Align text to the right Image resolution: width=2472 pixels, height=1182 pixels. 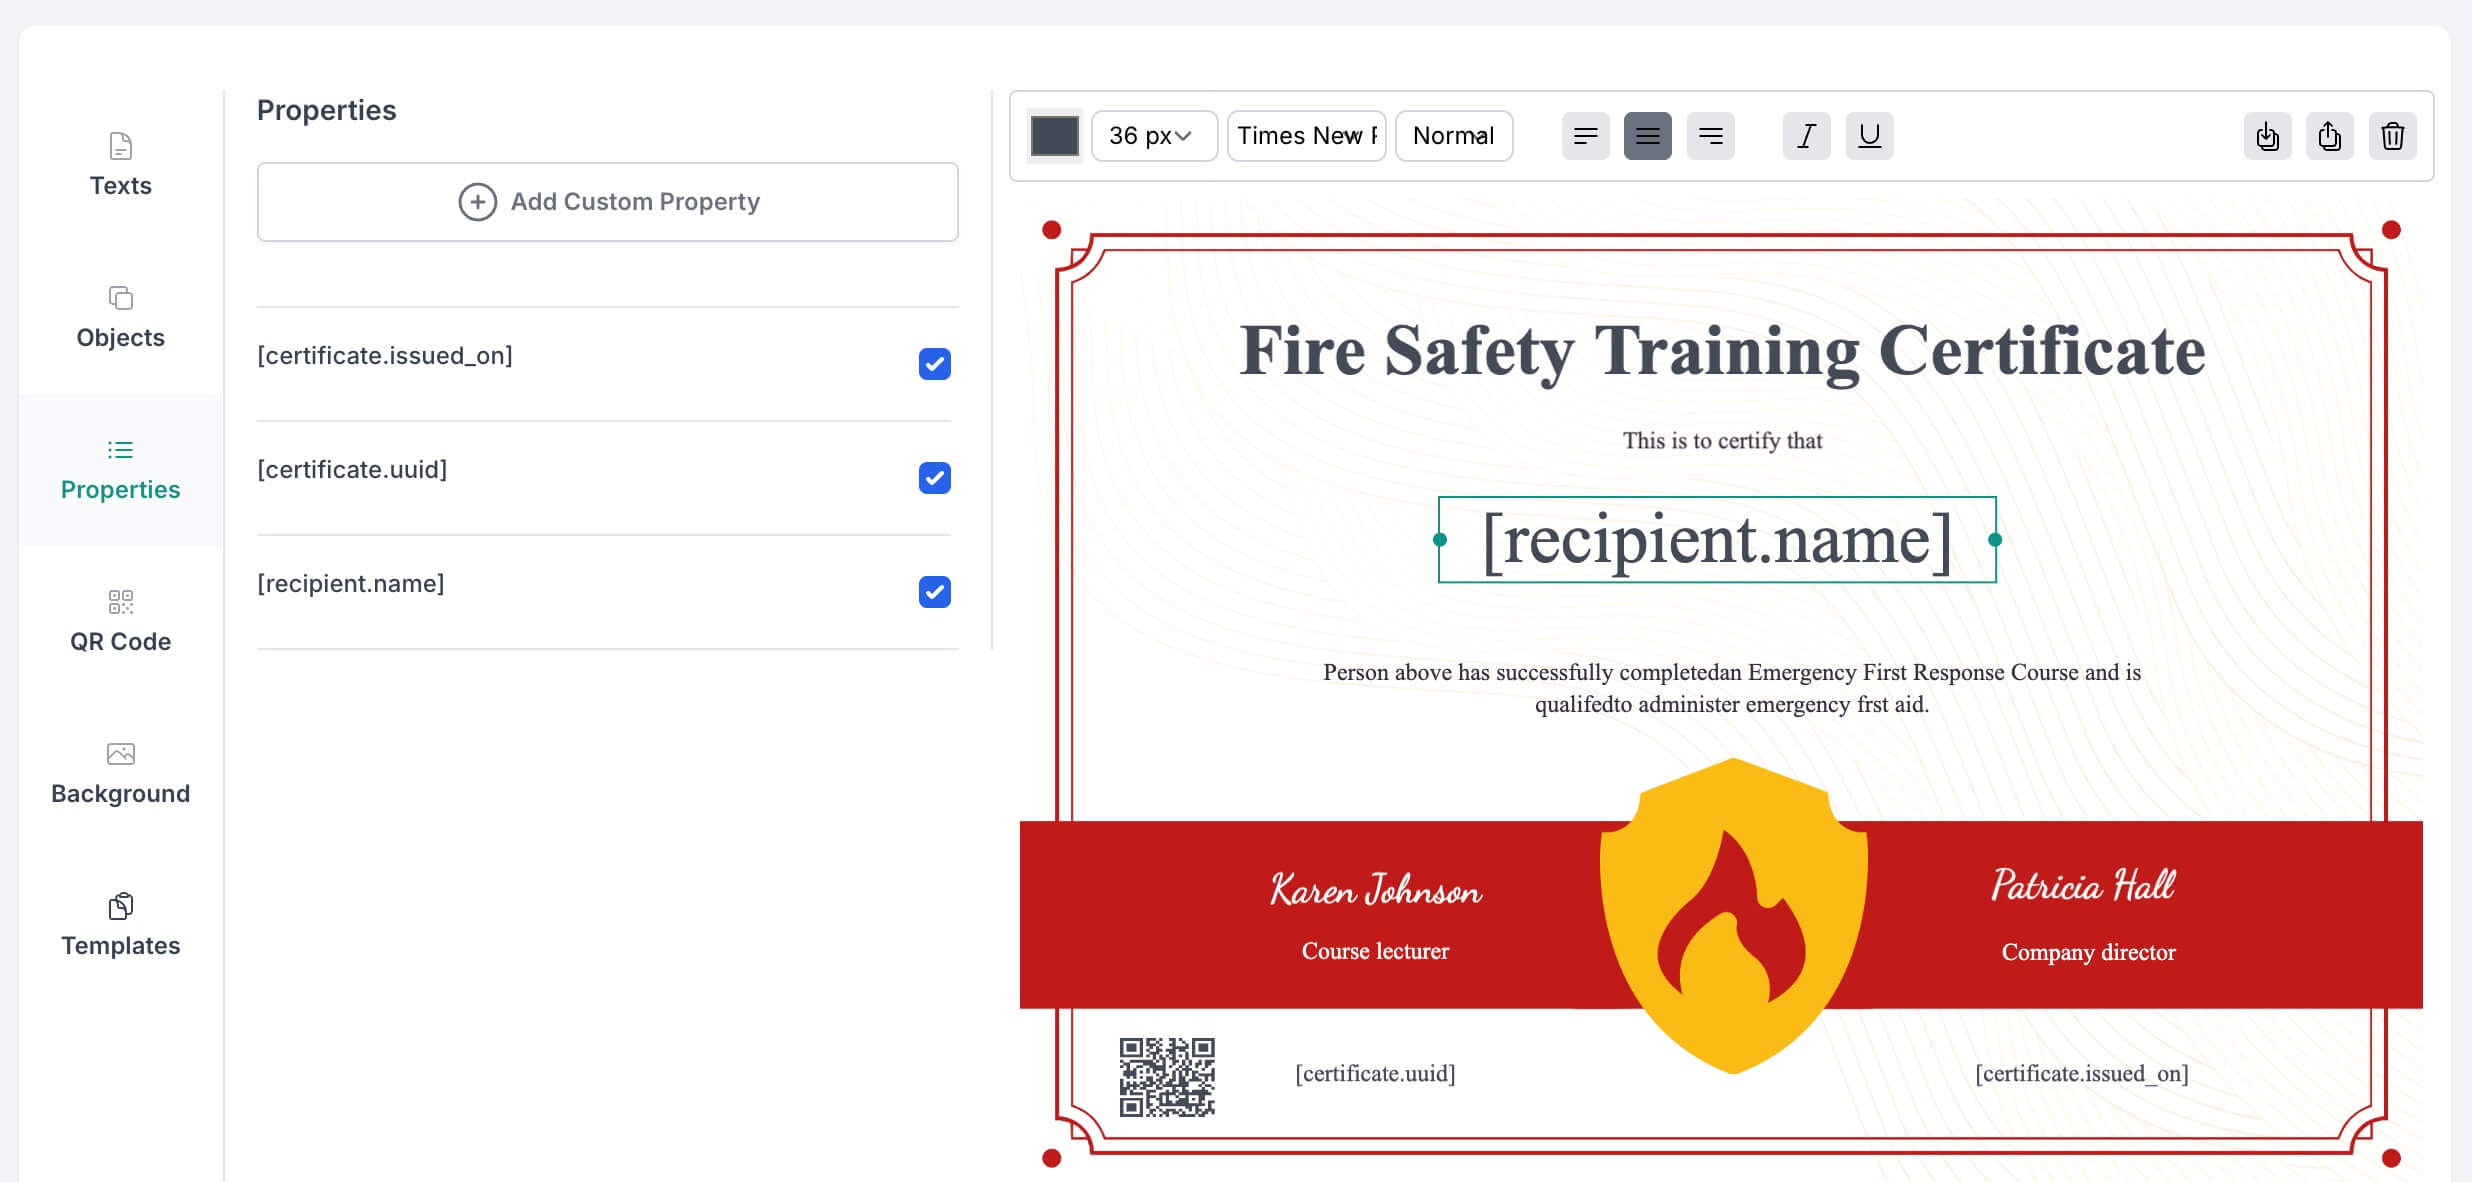tap(1710, 136)
